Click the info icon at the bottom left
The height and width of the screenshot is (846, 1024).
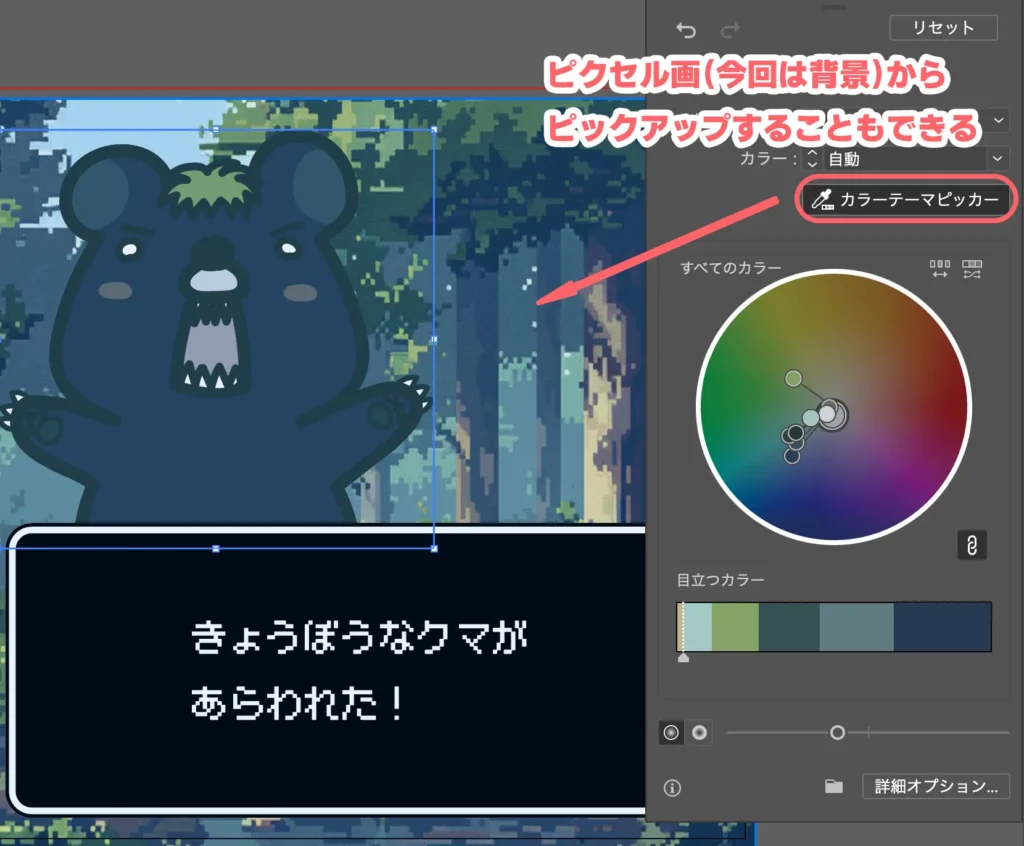pos(672,788)
